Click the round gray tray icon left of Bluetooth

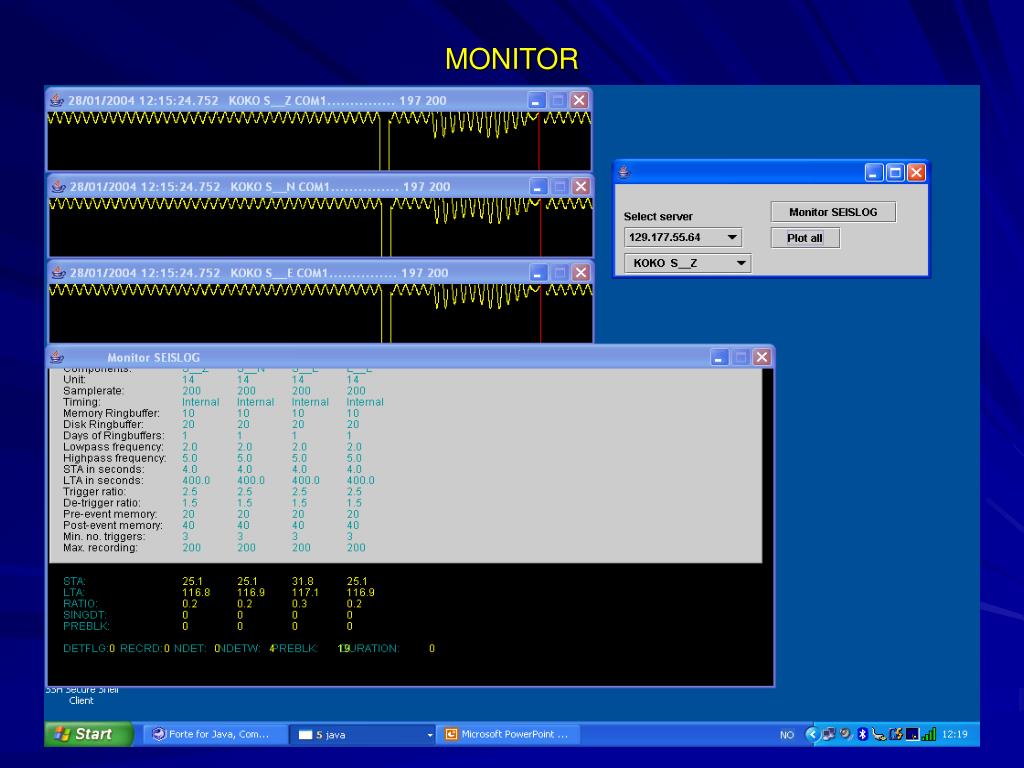tap(846, 734)
